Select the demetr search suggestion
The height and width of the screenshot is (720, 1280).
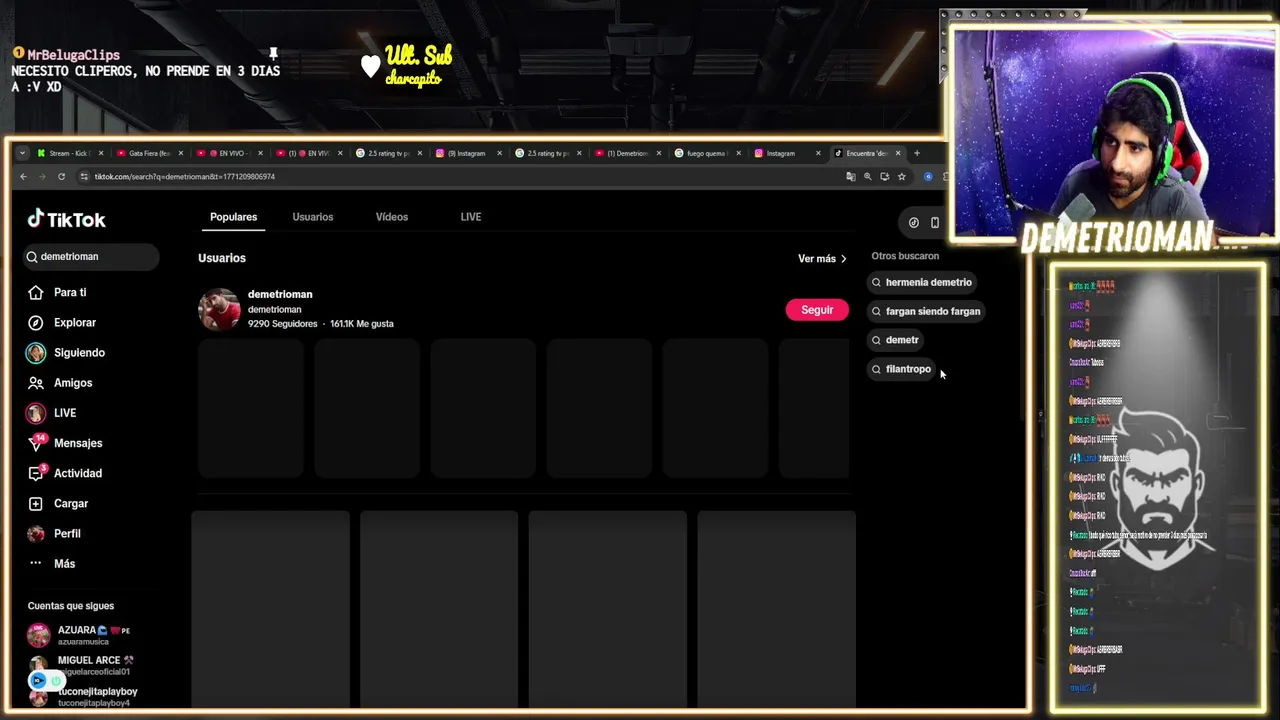895,340
